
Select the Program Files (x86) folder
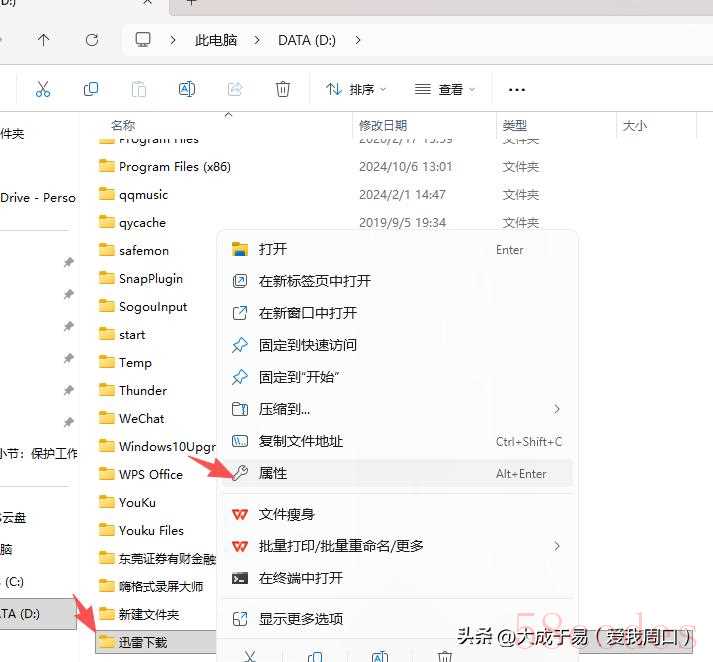[x=174, y=167]
